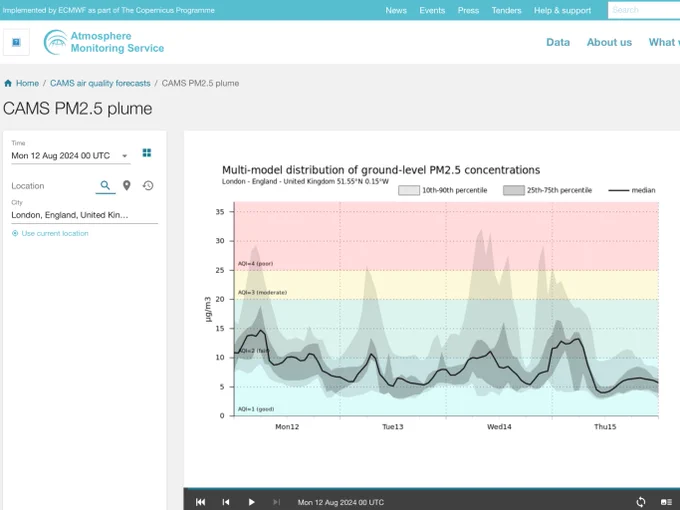Click the chart title Multi-model distribution text

(381, 170)
